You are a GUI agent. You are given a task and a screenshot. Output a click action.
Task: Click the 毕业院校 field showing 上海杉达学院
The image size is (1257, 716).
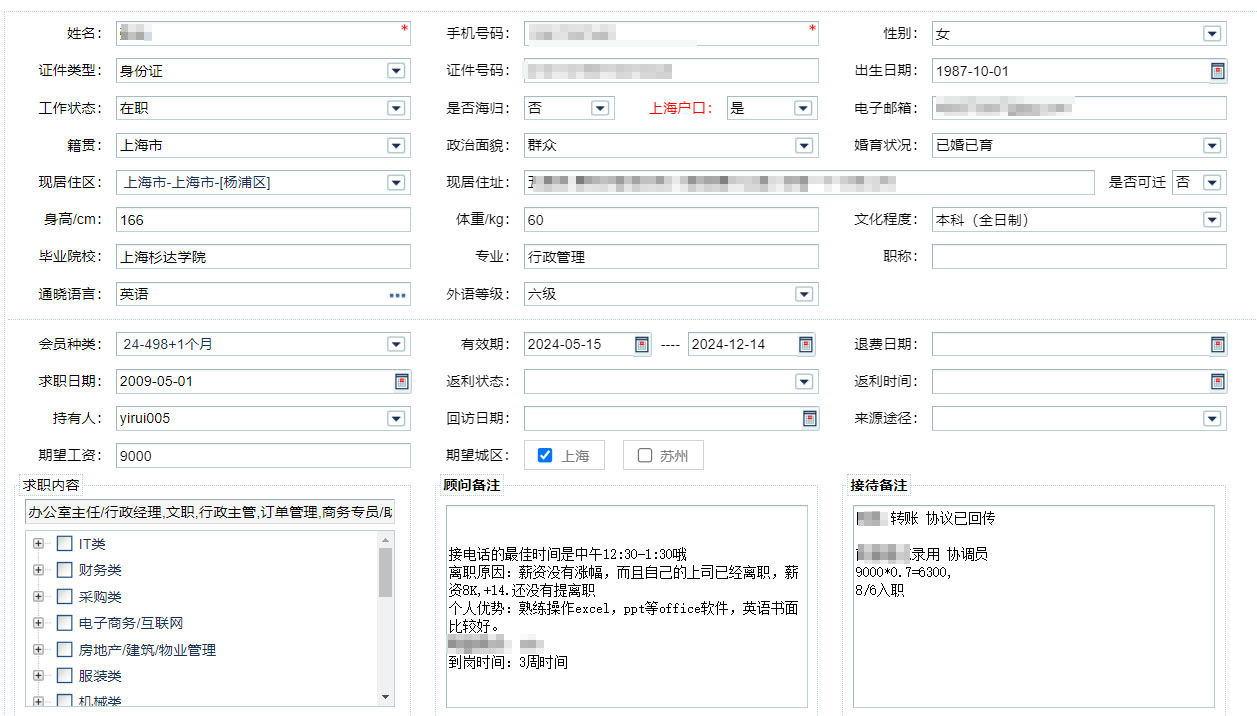263,257
